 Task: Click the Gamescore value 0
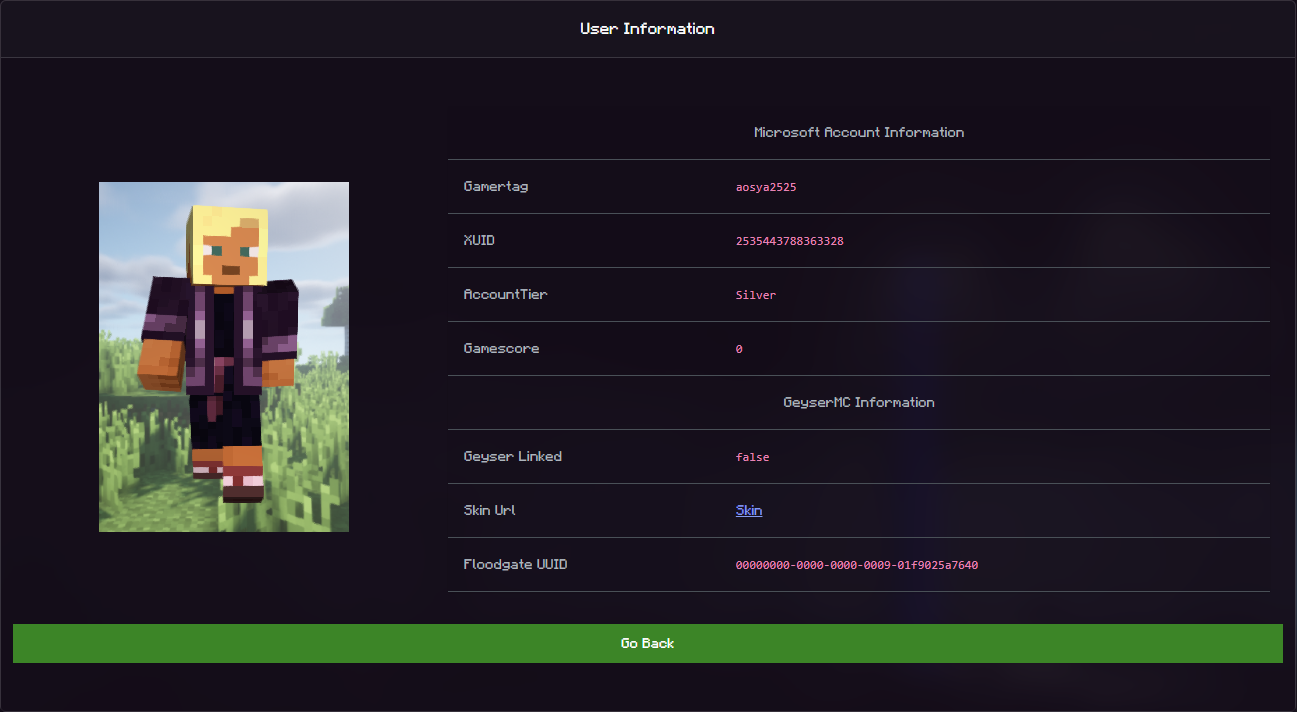(x=739, y=349)
